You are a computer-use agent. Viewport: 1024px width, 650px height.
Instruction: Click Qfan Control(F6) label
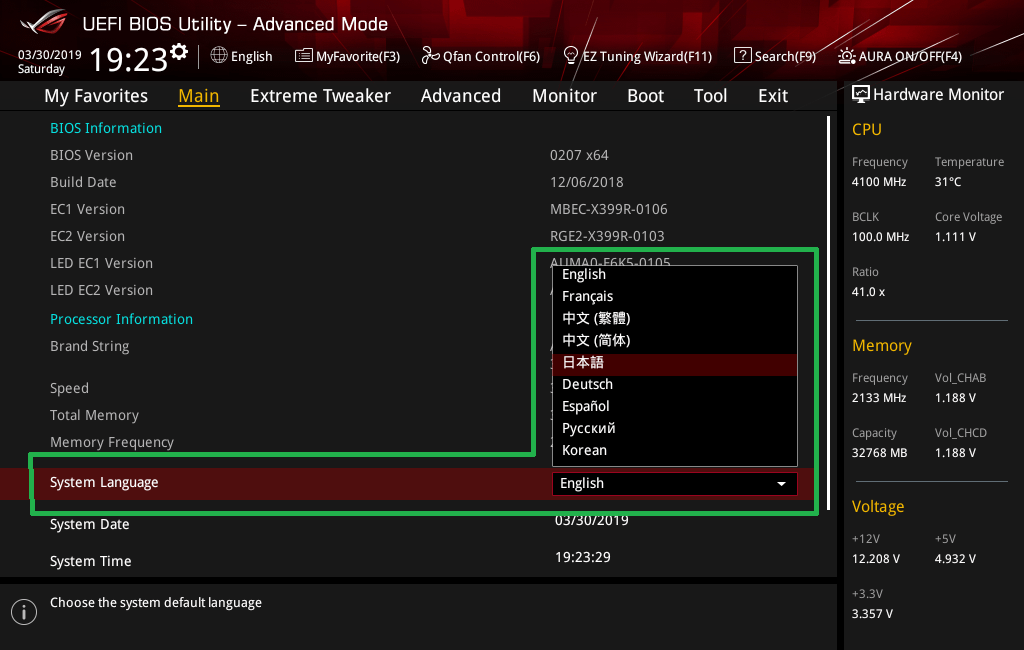click(491, 56)
